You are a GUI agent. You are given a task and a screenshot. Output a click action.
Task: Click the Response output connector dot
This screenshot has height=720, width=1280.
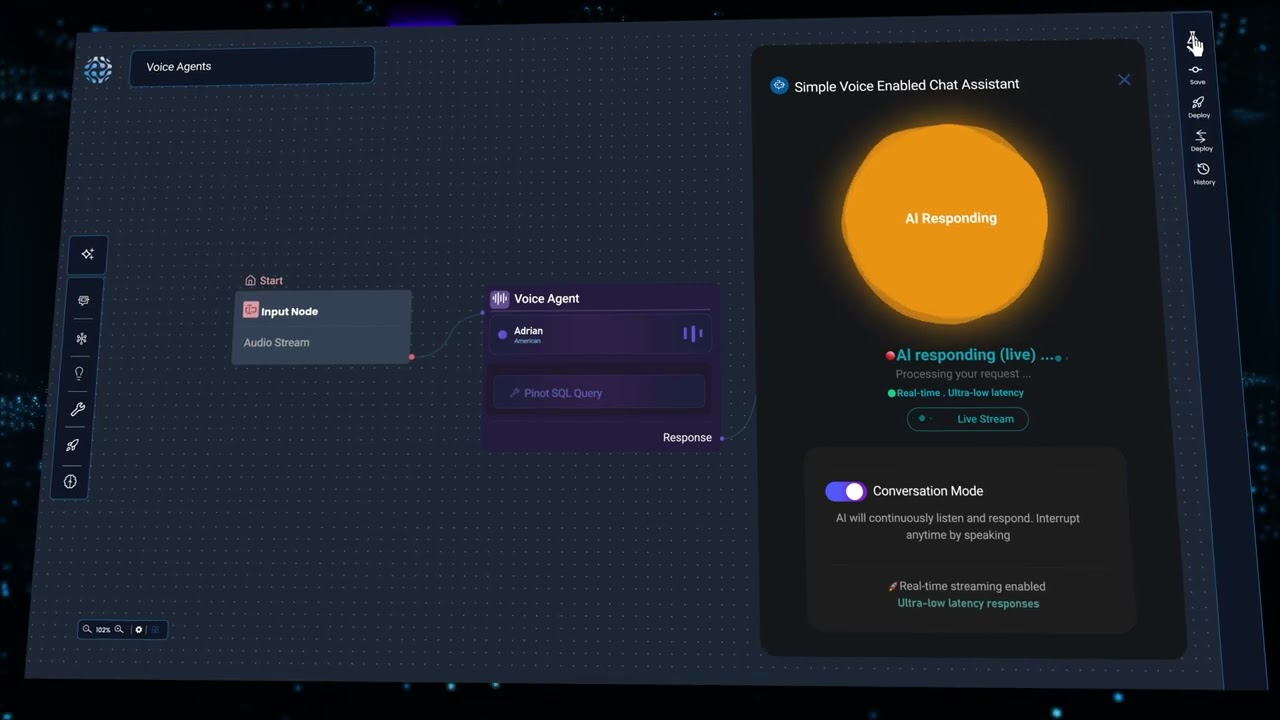(x=722, y=438)
